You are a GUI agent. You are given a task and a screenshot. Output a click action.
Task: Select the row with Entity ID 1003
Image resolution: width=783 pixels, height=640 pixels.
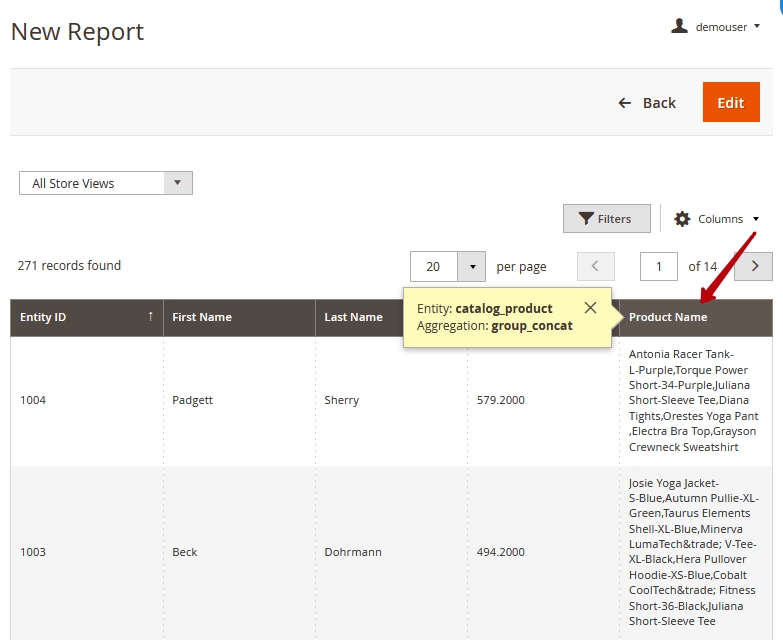(x=34, y=552)
